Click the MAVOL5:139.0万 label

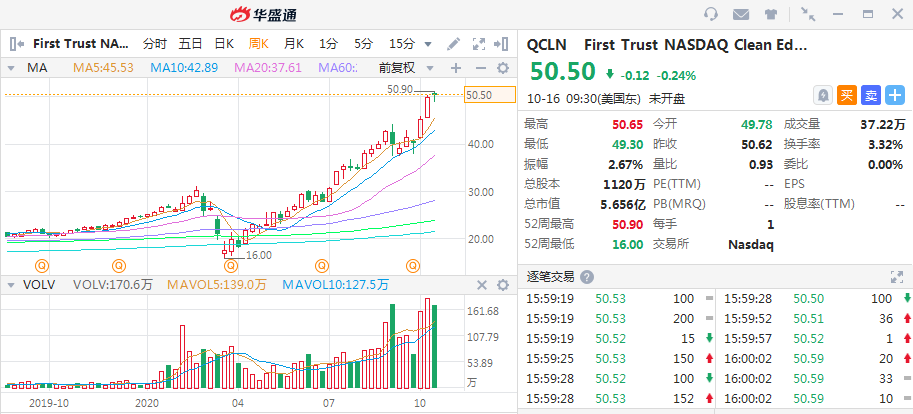tap(217, 285)
